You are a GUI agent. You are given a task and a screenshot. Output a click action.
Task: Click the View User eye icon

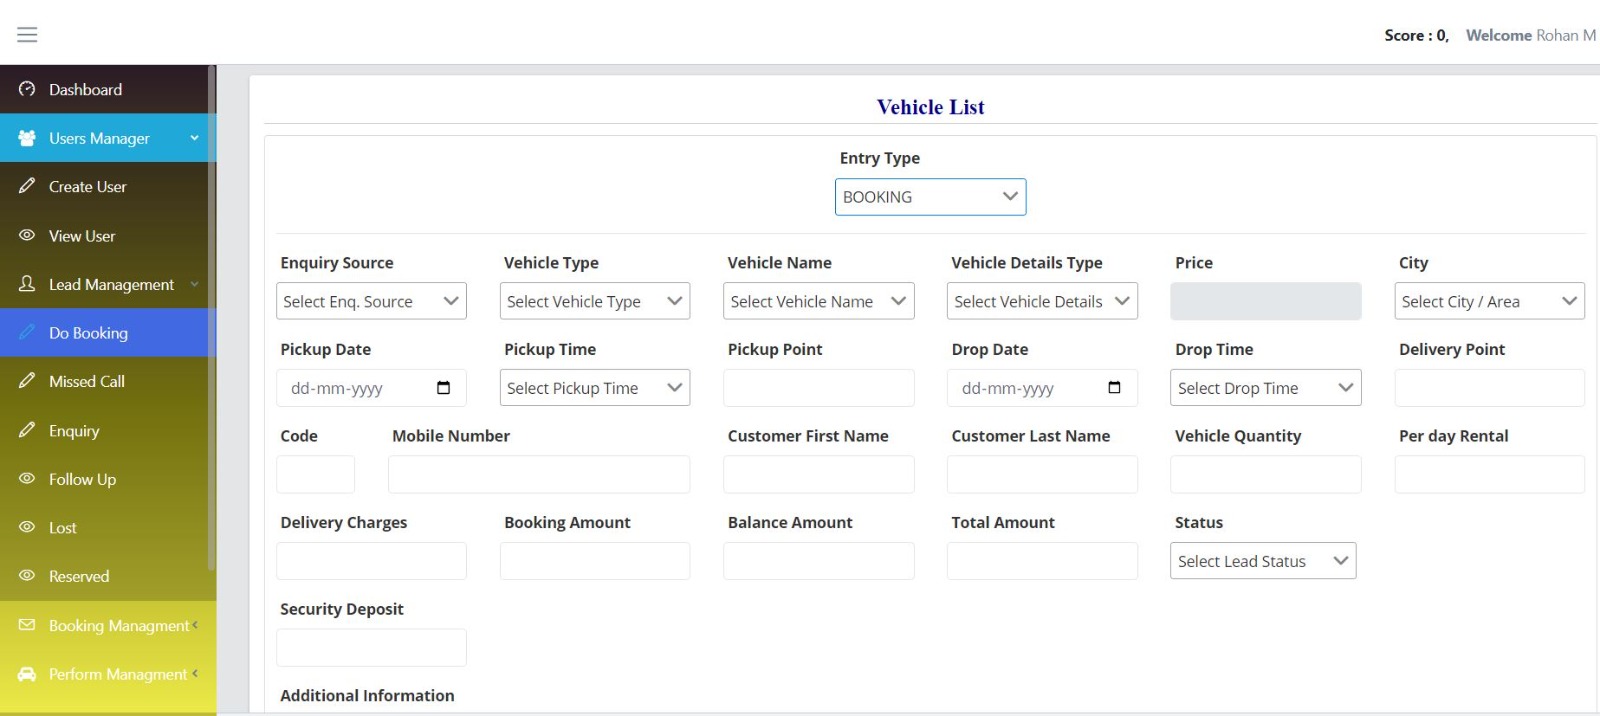(27, 236)
